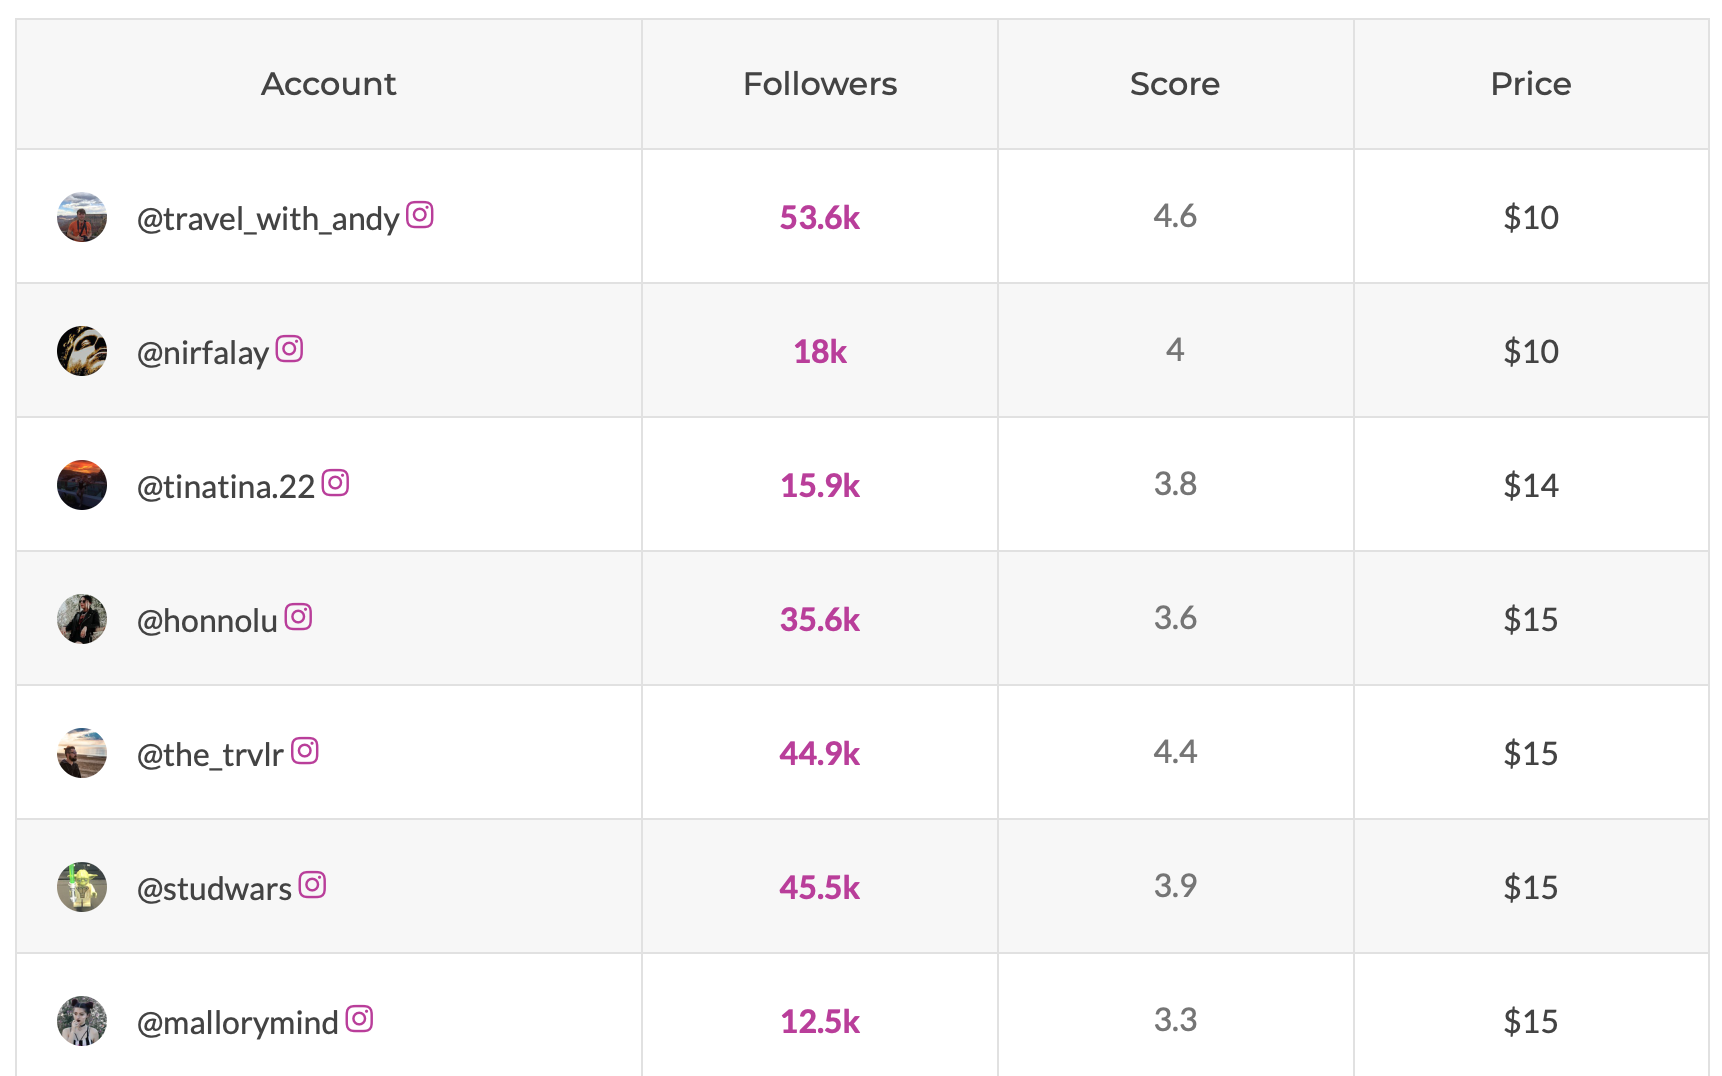Open the @honnolu account link
The width and height of the screenshot is (1722, 1076).
click(x=207, y=621)
